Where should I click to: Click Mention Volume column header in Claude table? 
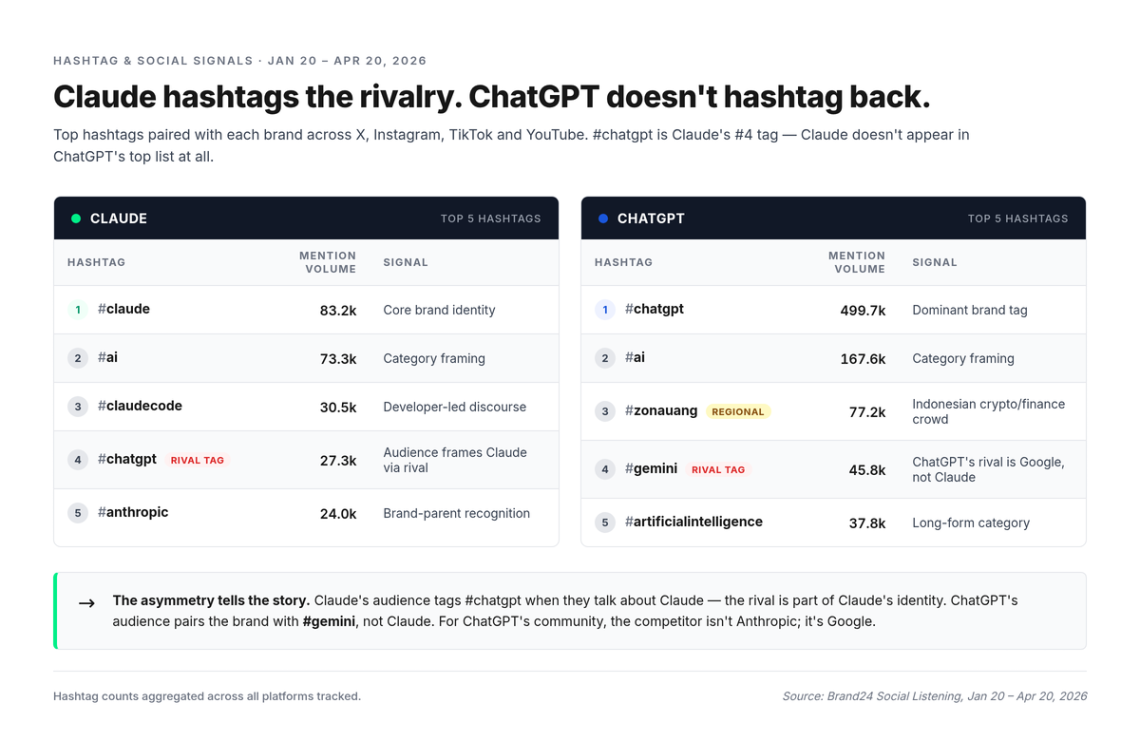point(327,262)
